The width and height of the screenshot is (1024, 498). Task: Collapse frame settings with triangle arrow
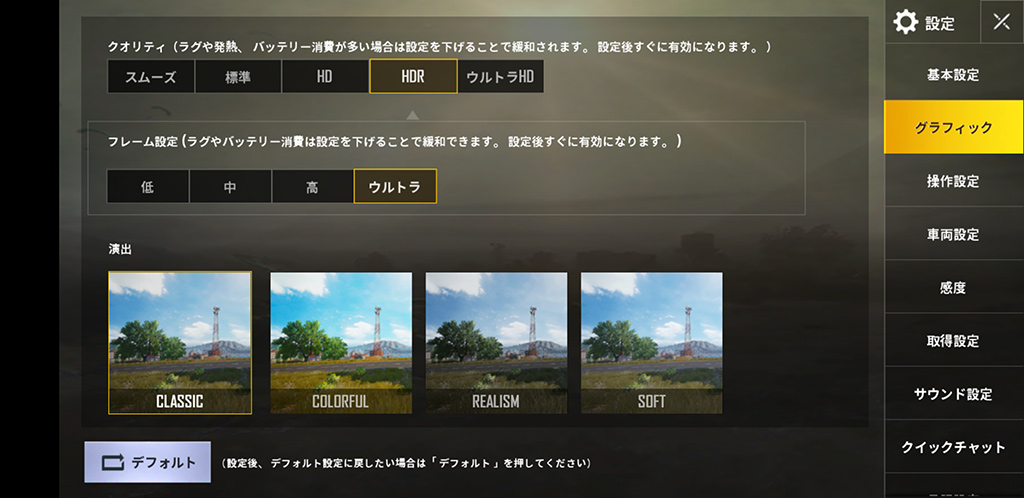(412, 115)
